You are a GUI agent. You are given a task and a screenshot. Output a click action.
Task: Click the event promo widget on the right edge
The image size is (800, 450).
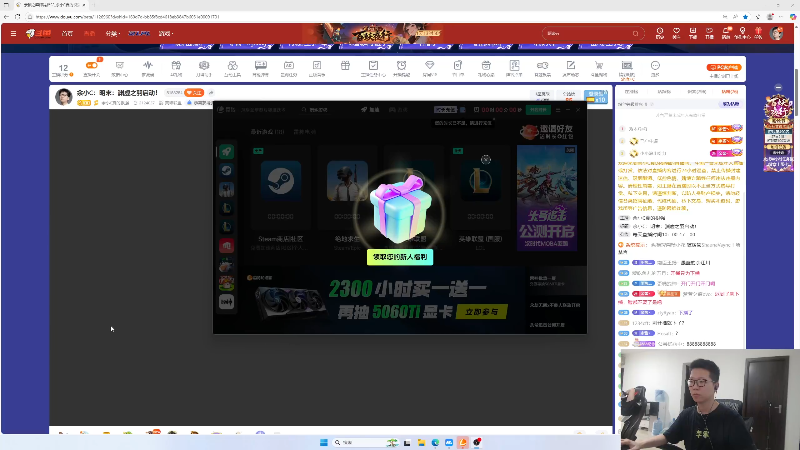point(778,133)
